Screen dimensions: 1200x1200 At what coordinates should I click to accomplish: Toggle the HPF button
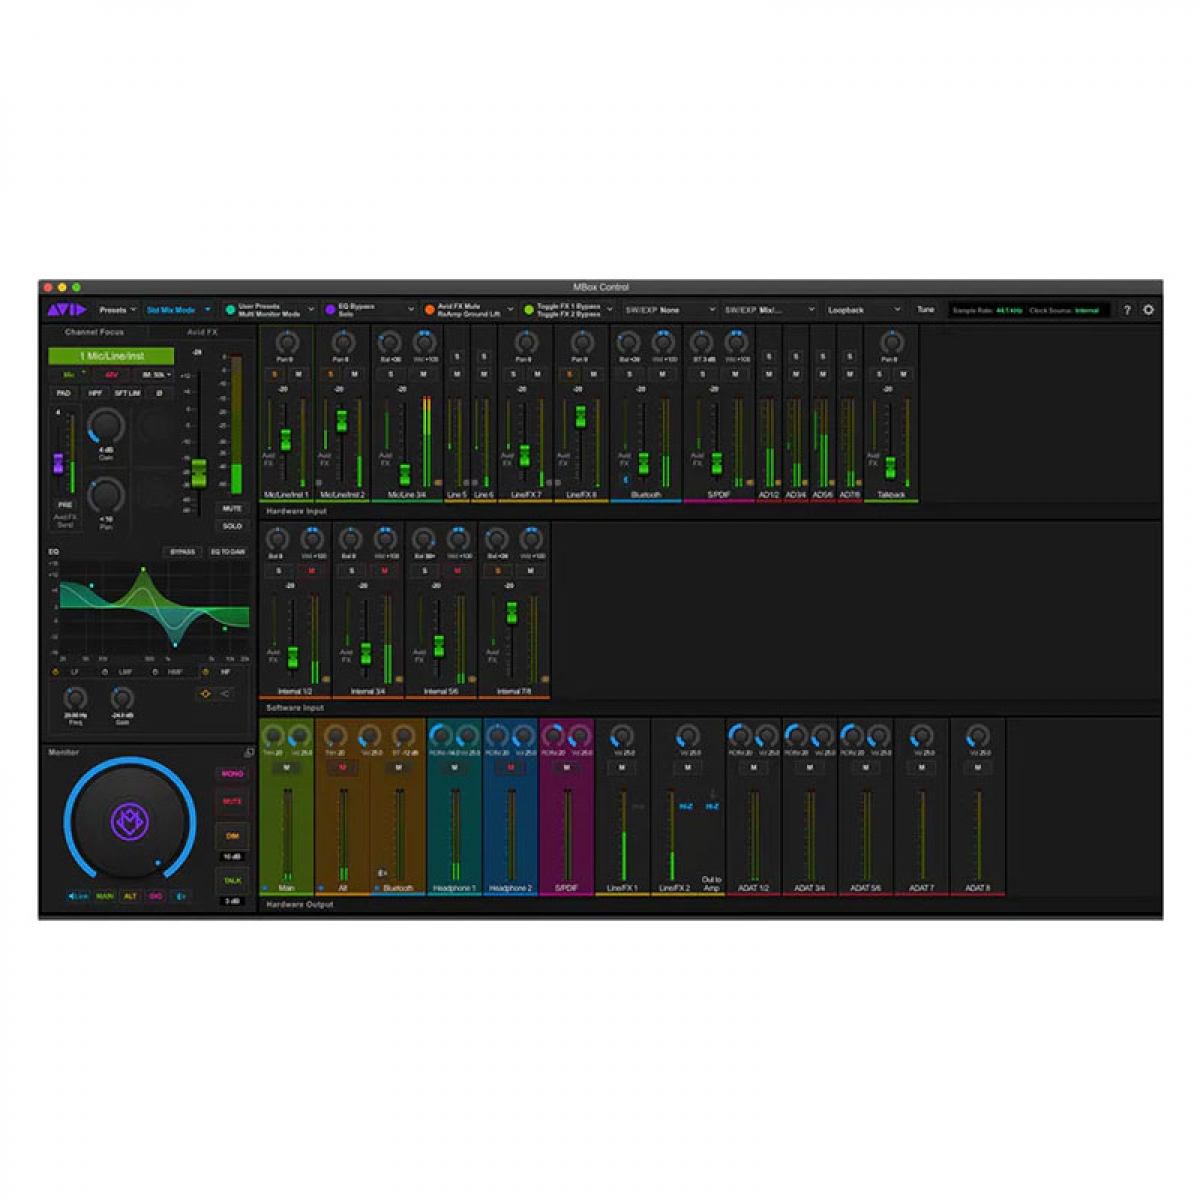(x=95, y=393)
